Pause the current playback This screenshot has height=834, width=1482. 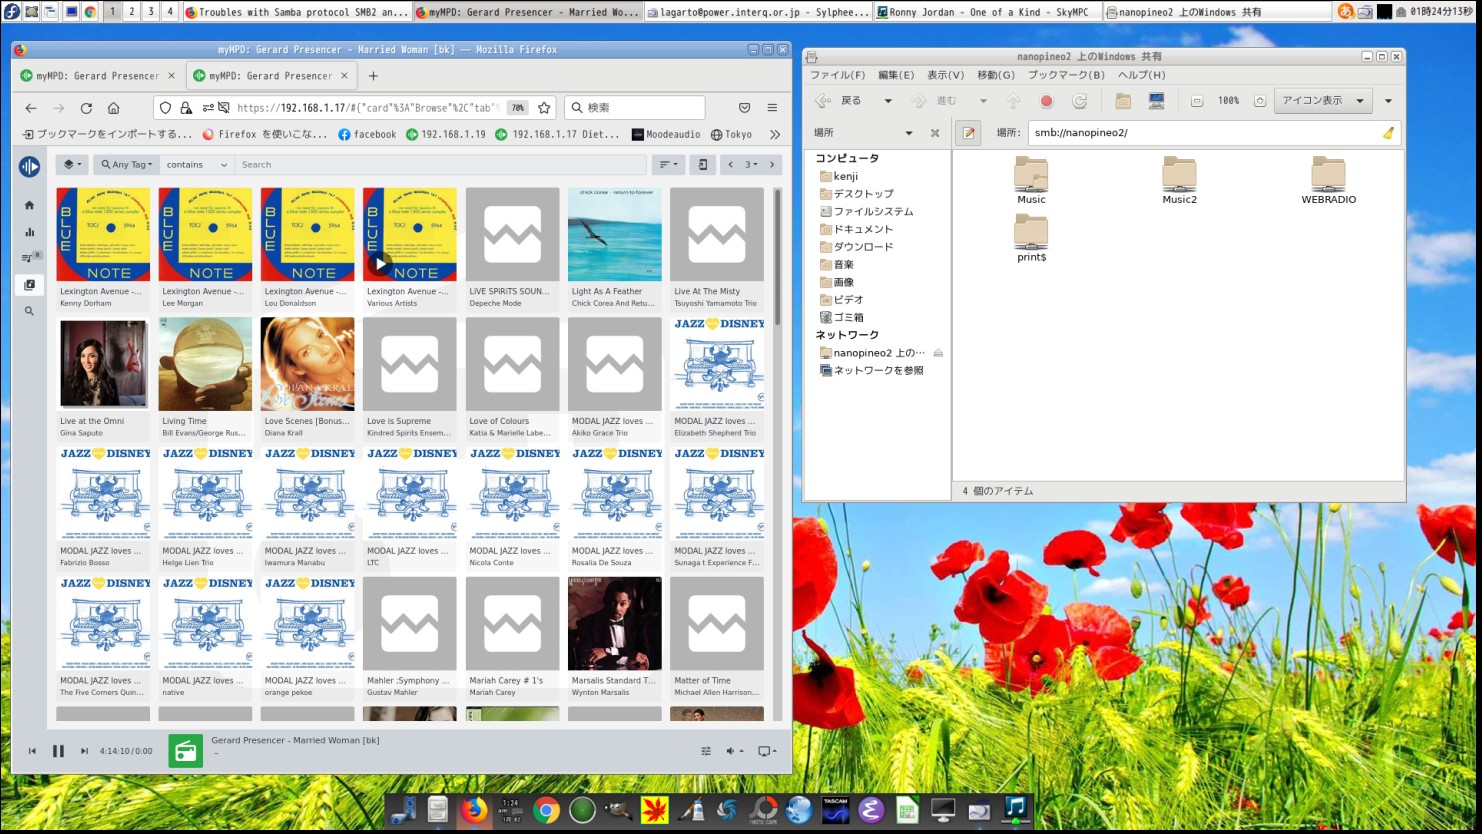pos(58,751)
